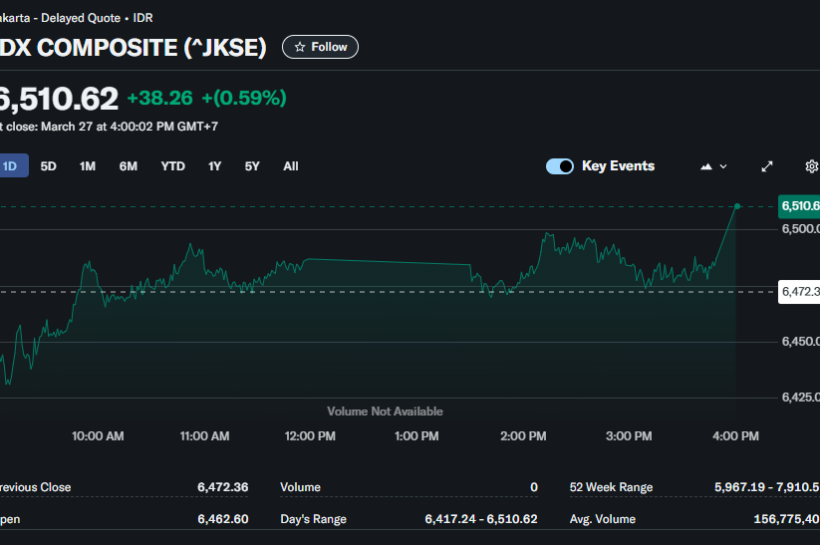Select the 1Y range tab
This screenshot has width=820, height=545.
[214, 166]
